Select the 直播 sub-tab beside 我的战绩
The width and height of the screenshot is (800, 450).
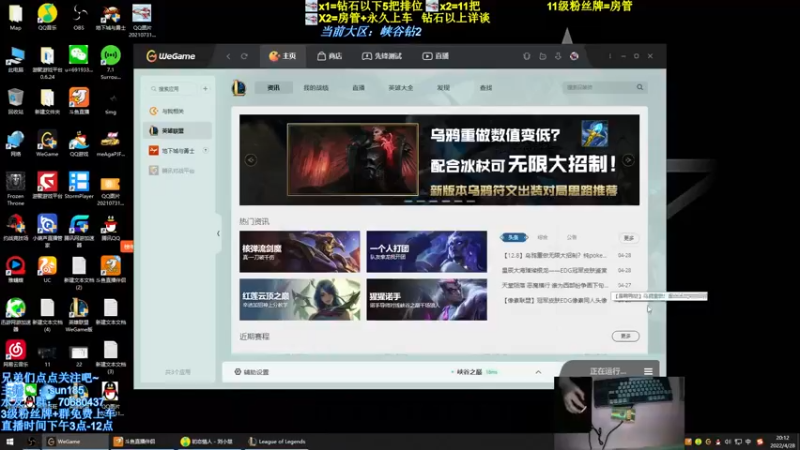coord(358,88)
